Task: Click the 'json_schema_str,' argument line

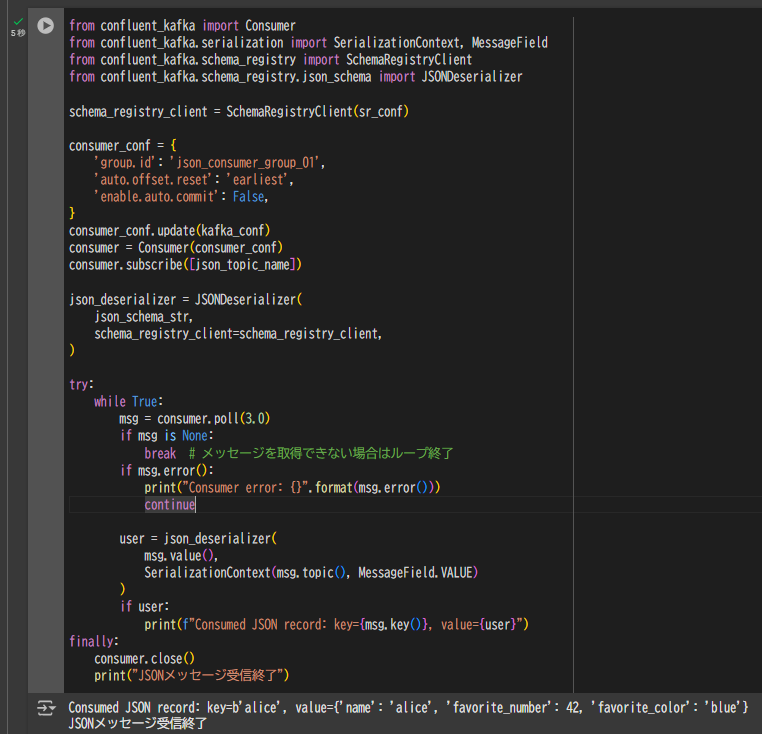Action: [144, 316]
